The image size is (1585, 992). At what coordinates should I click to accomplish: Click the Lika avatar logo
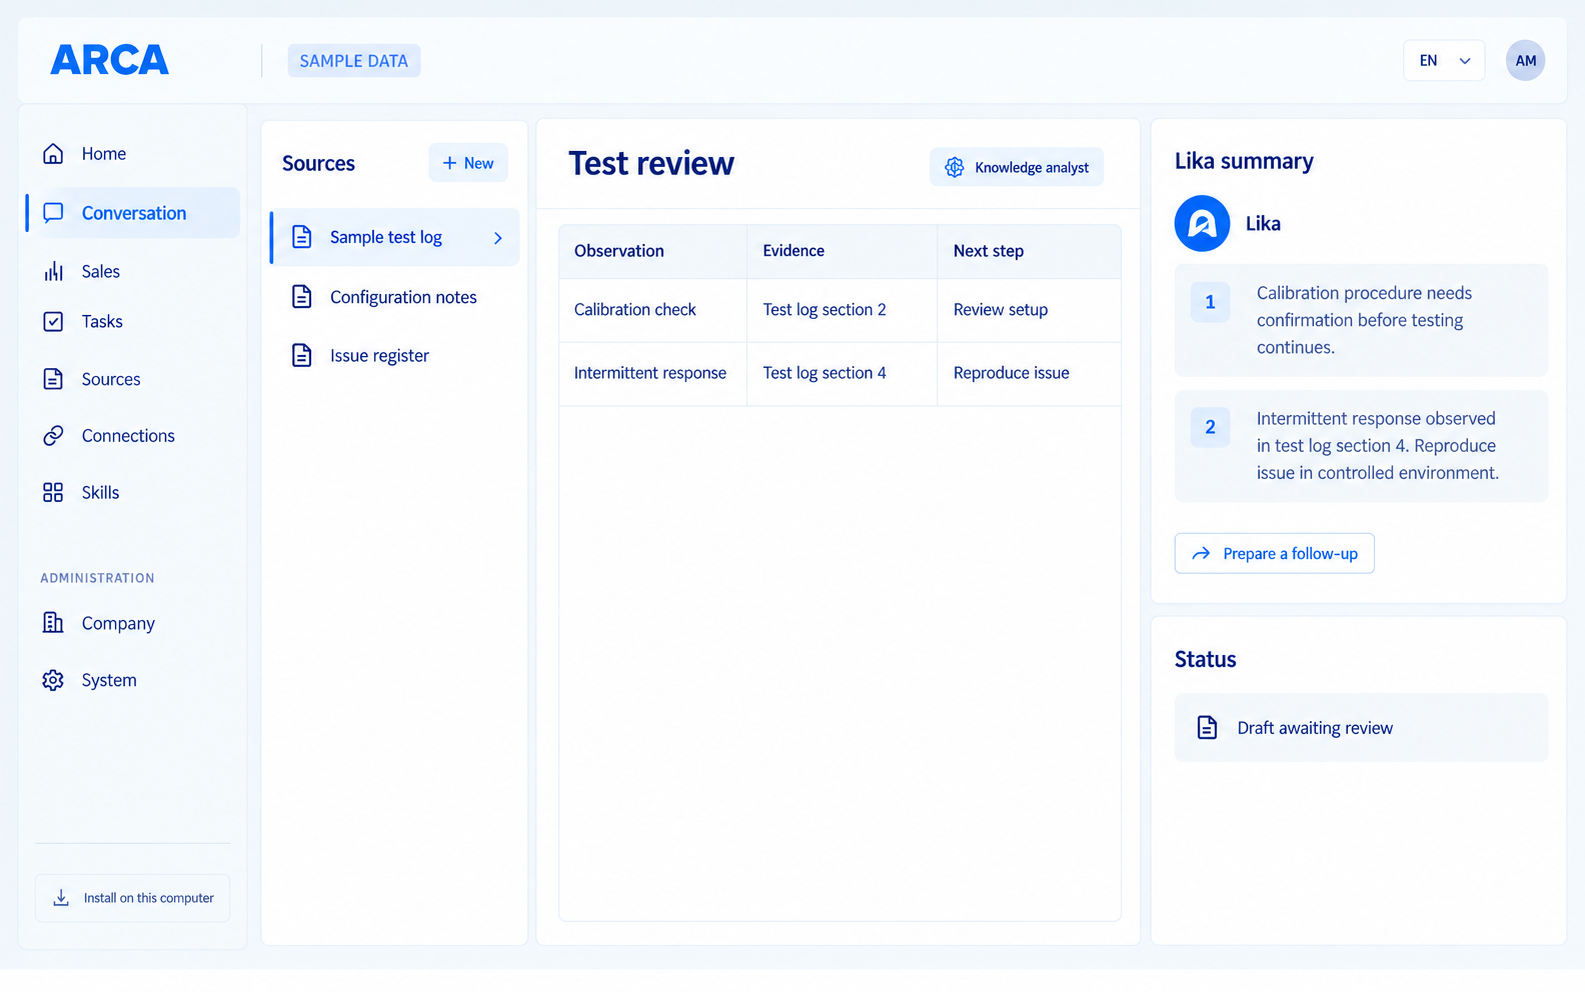click(x=1202, y=223)
